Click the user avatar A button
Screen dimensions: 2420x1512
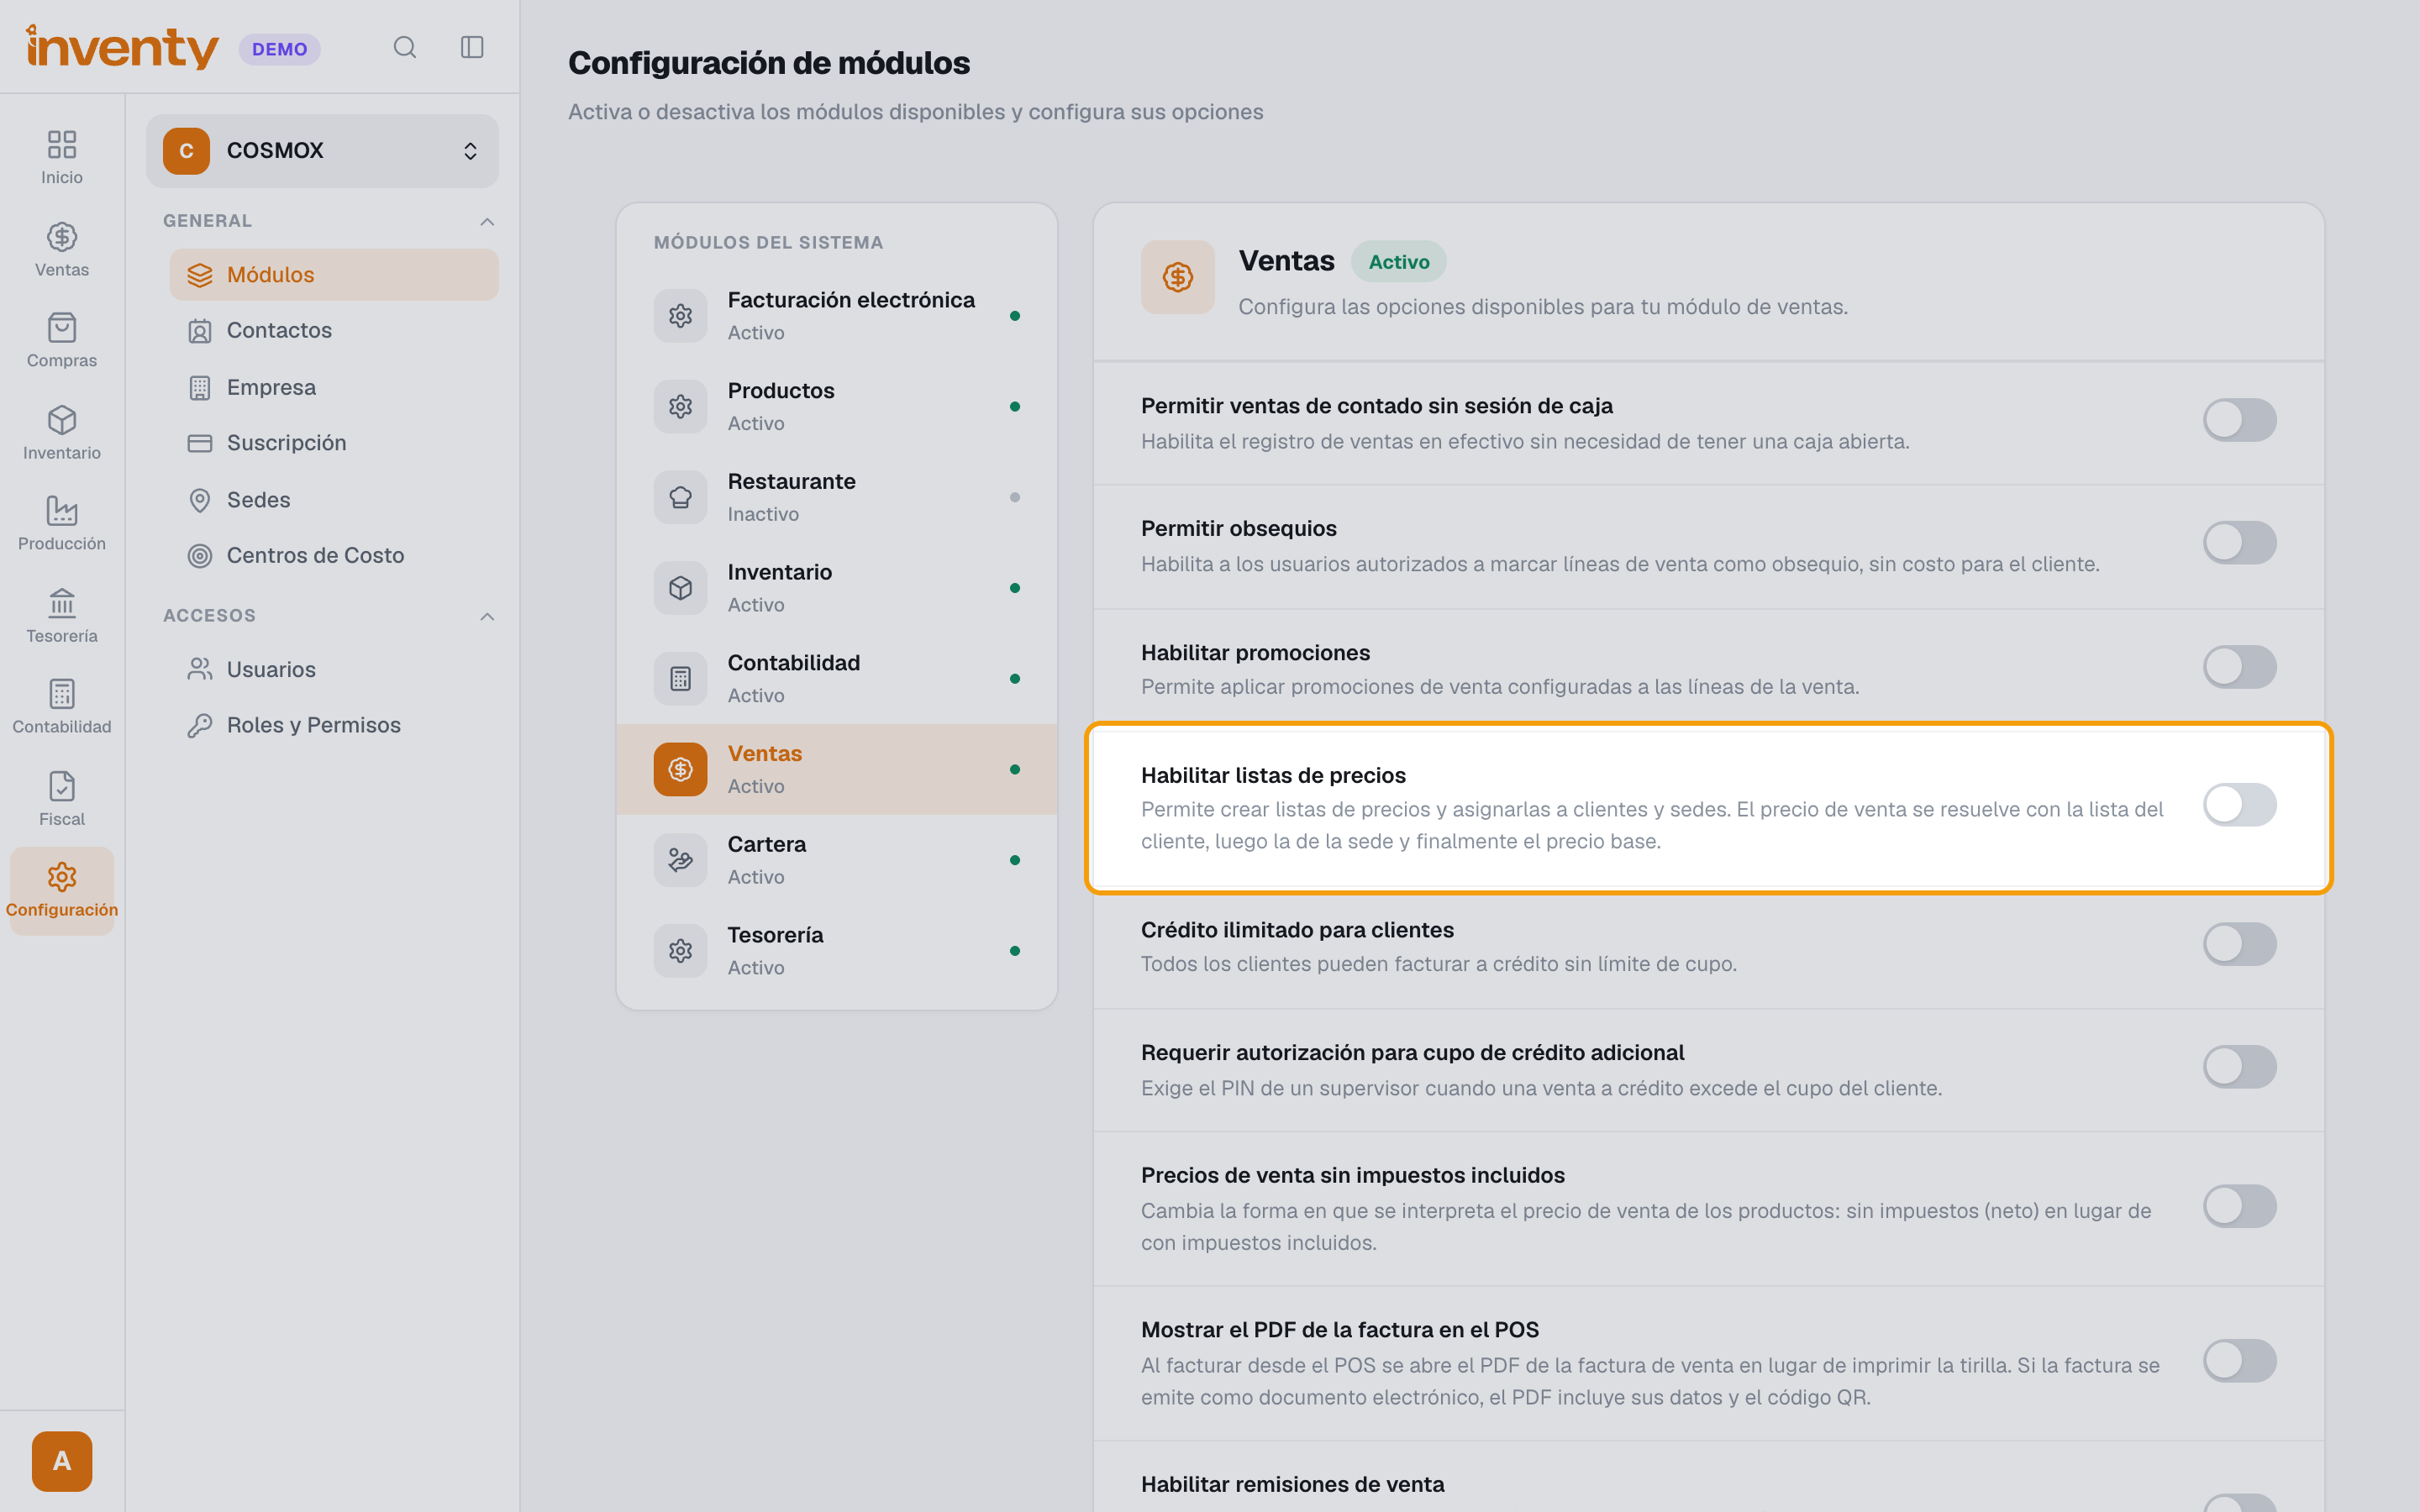pyautogui.click(x=62, y=1461)
